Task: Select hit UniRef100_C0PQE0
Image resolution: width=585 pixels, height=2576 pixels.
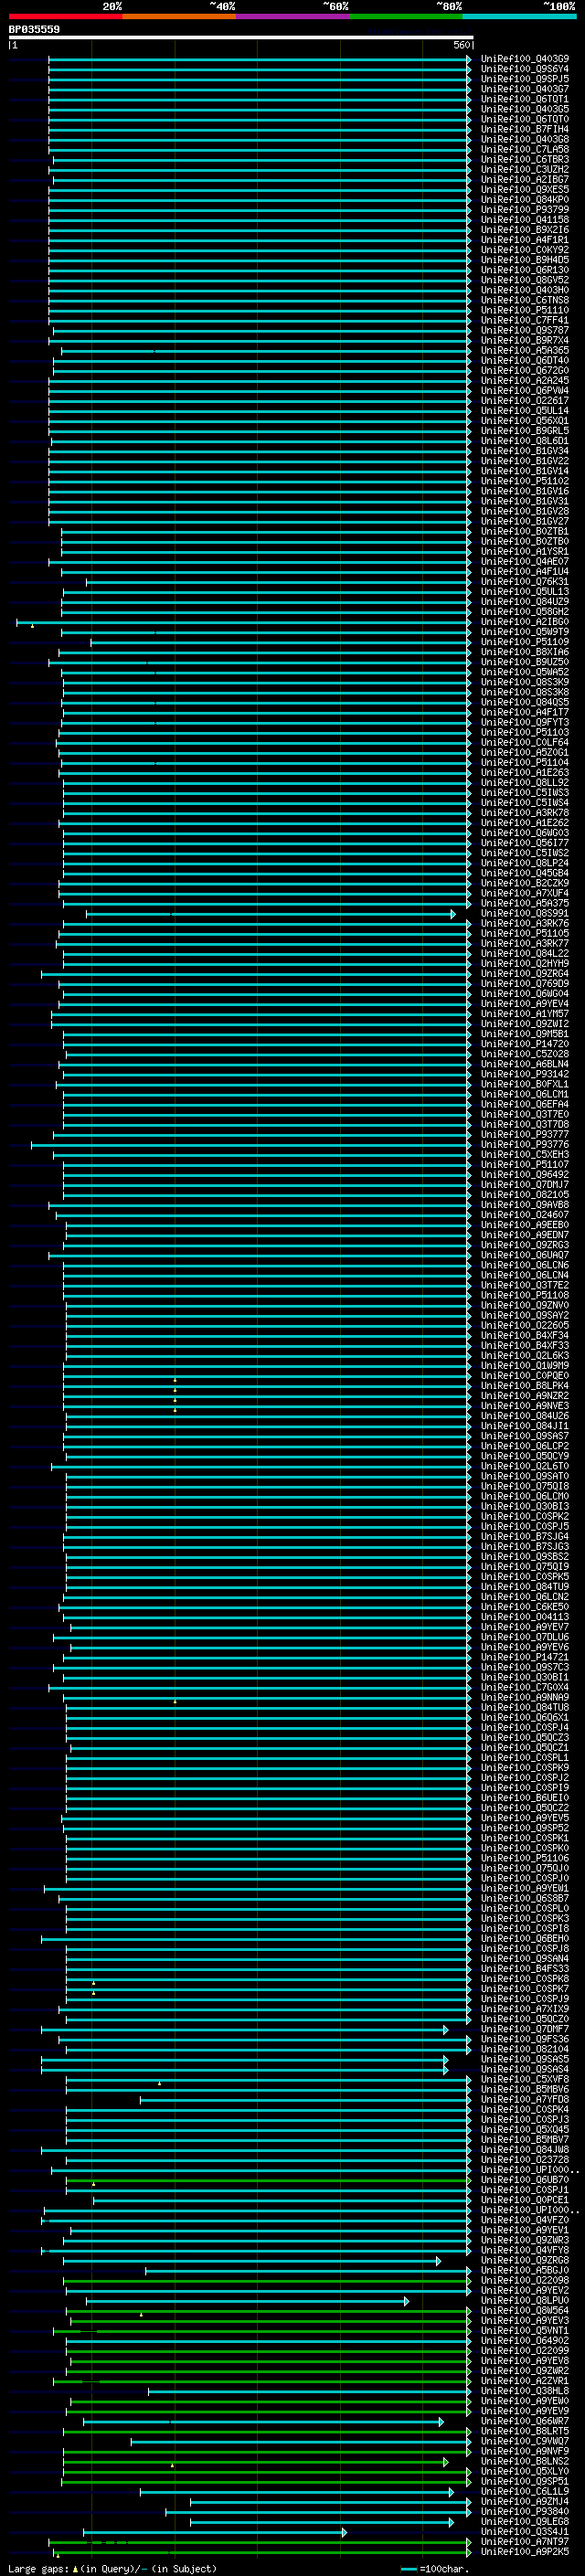Action: (525, 1375)
